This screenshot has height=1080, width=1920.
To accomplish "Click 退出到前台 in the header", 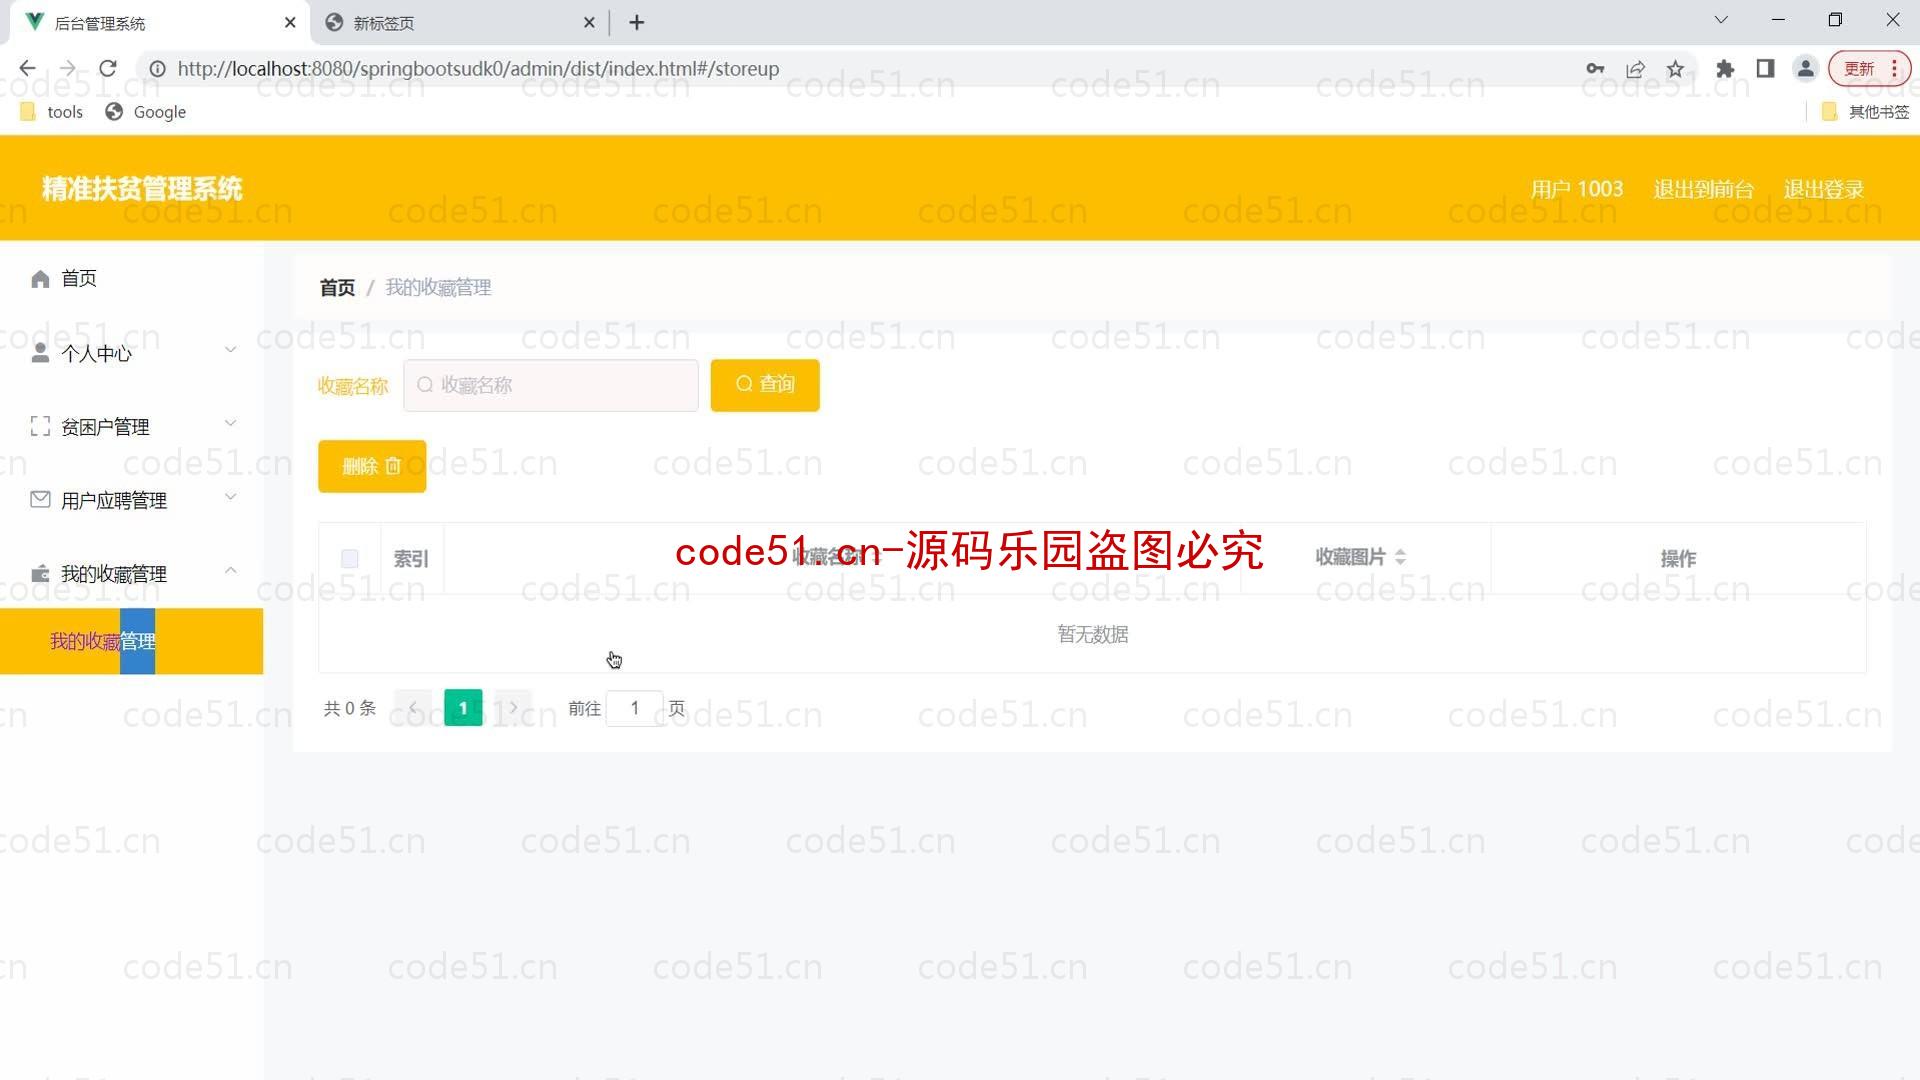I will pyautogui.click(x=1703, y=189).
